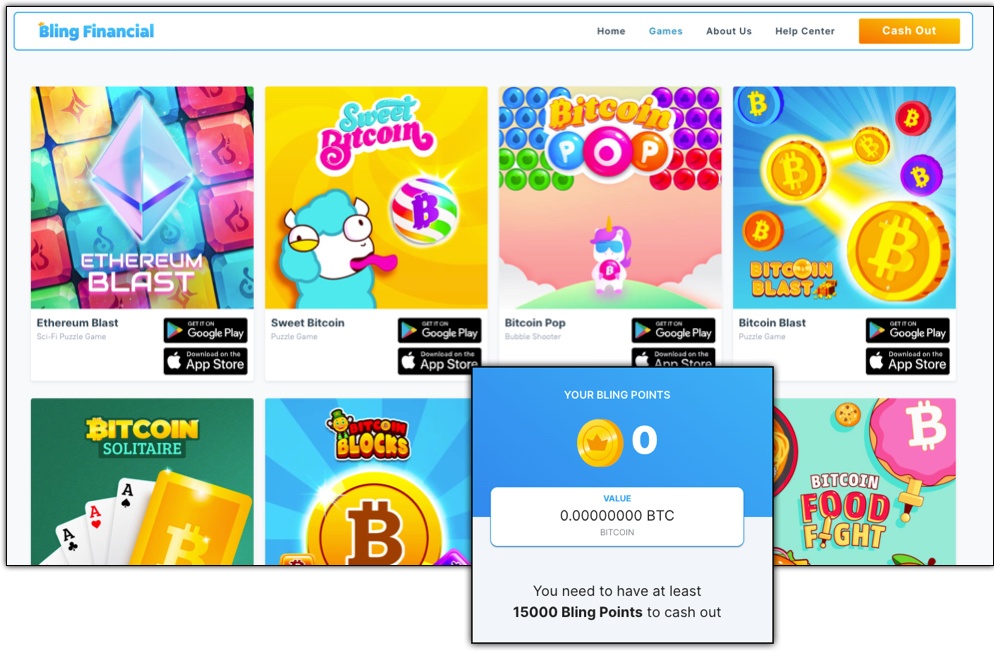This screenshot has height=651, width=994.
Task: Click the gold crown Bling Points coin
Action: click(600, 443)
